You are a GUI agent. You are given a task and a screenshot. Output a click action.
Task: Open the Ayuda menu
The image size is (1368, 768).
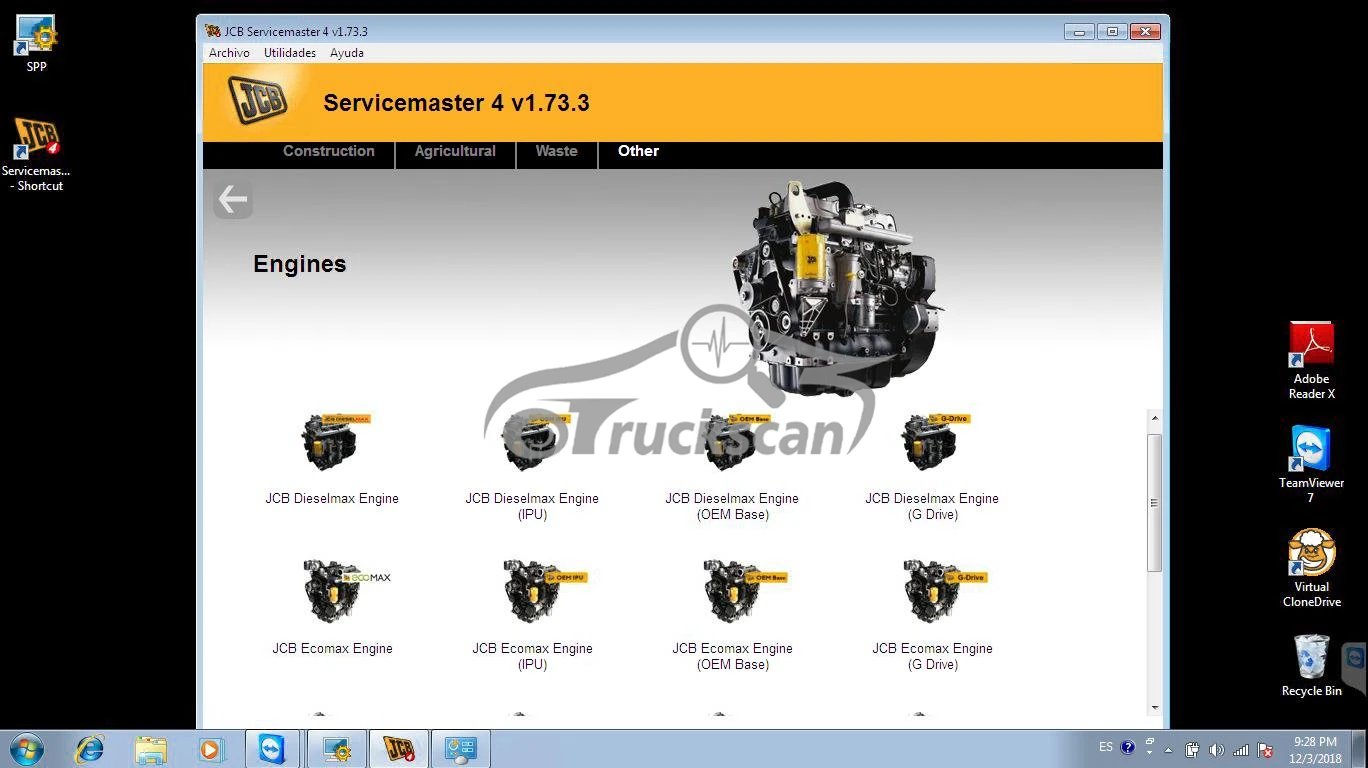tap(347, 53)
